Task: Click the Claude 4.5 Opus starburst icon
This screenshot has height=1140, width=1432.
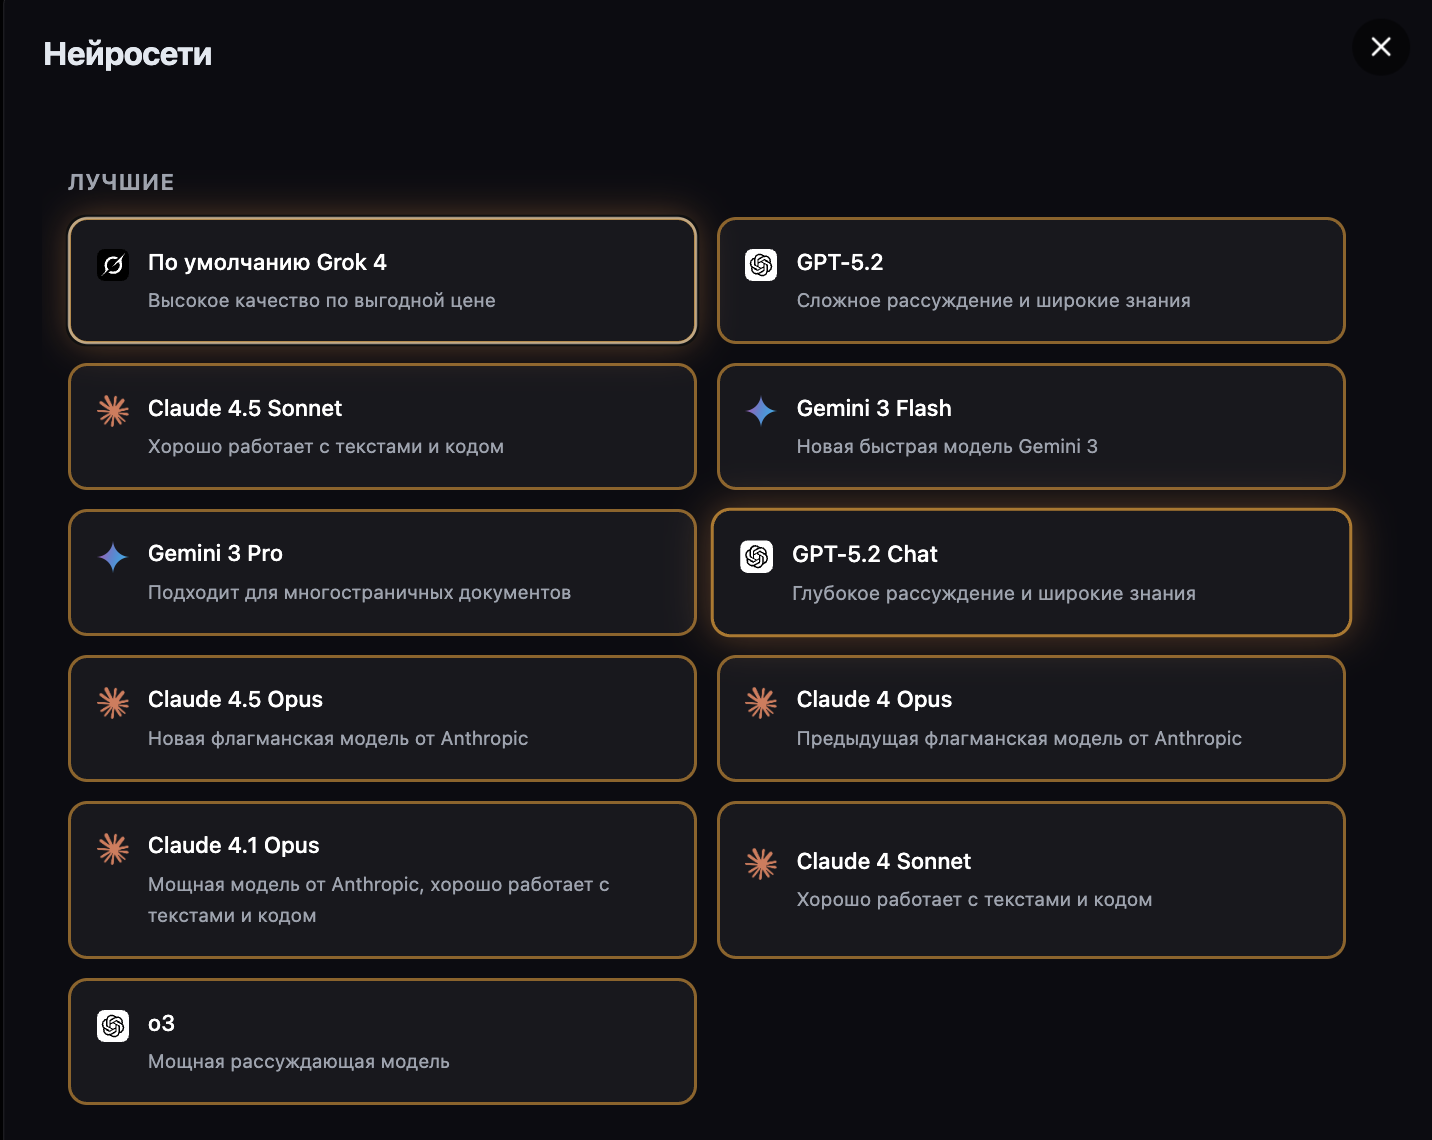Action: (x=113, y=702)
